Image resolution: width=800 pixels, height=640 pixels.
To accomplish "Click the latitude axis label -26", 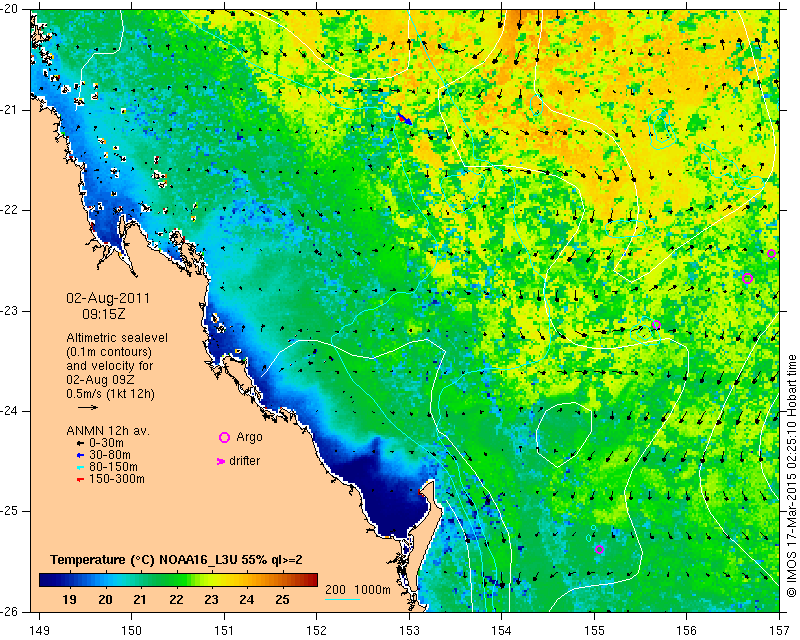I will pos(9,611).
